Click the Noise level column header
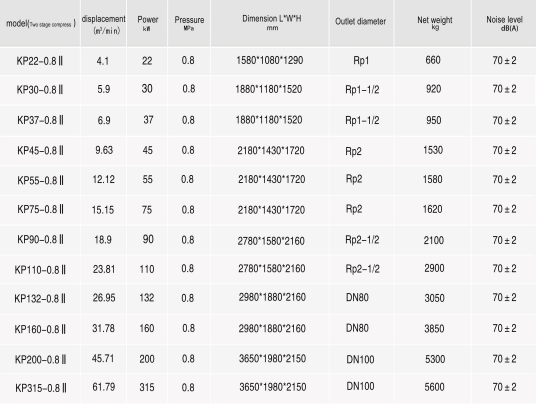 click(504, 23)
